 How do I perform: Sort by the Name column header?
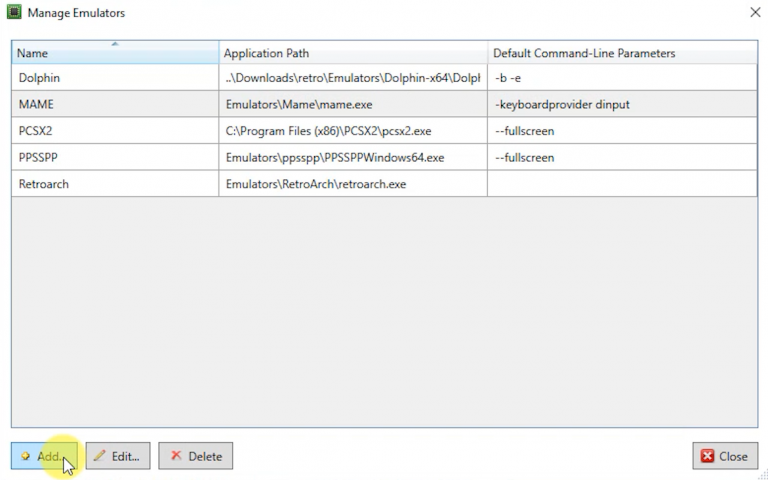point(114,53)
